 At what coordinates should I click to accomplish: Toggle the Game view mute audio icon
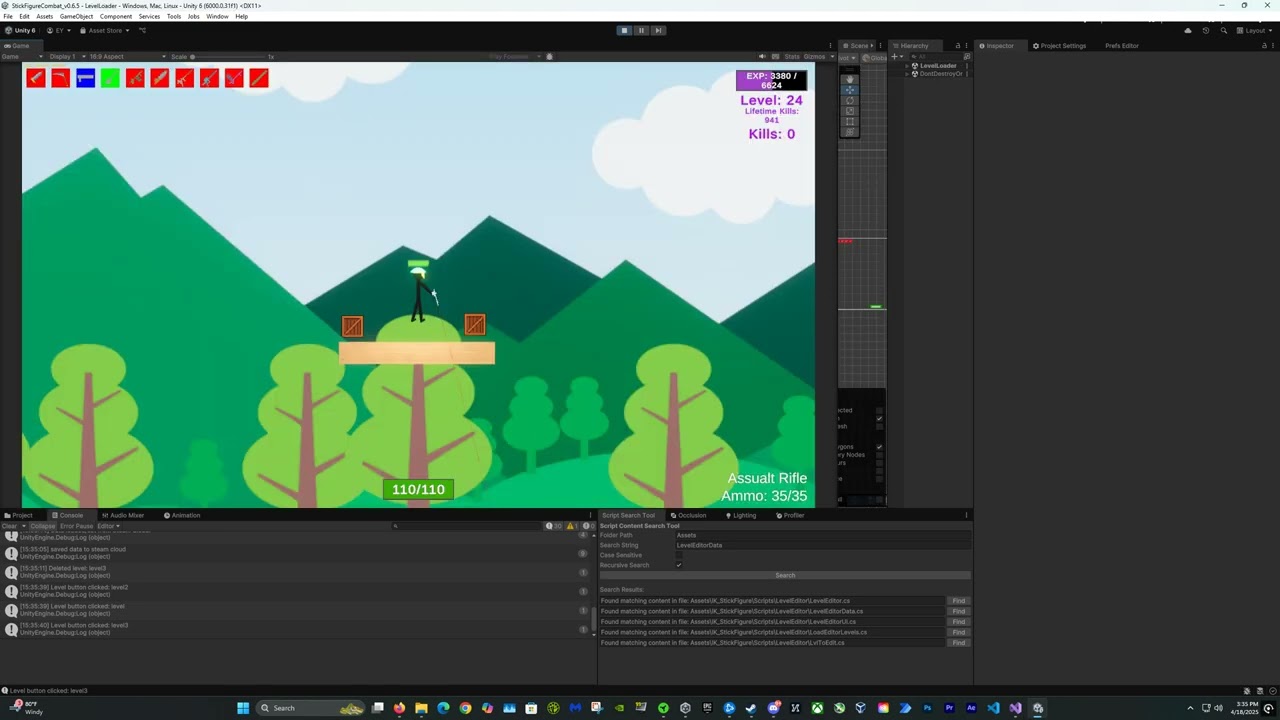click(x=762, y=56)
